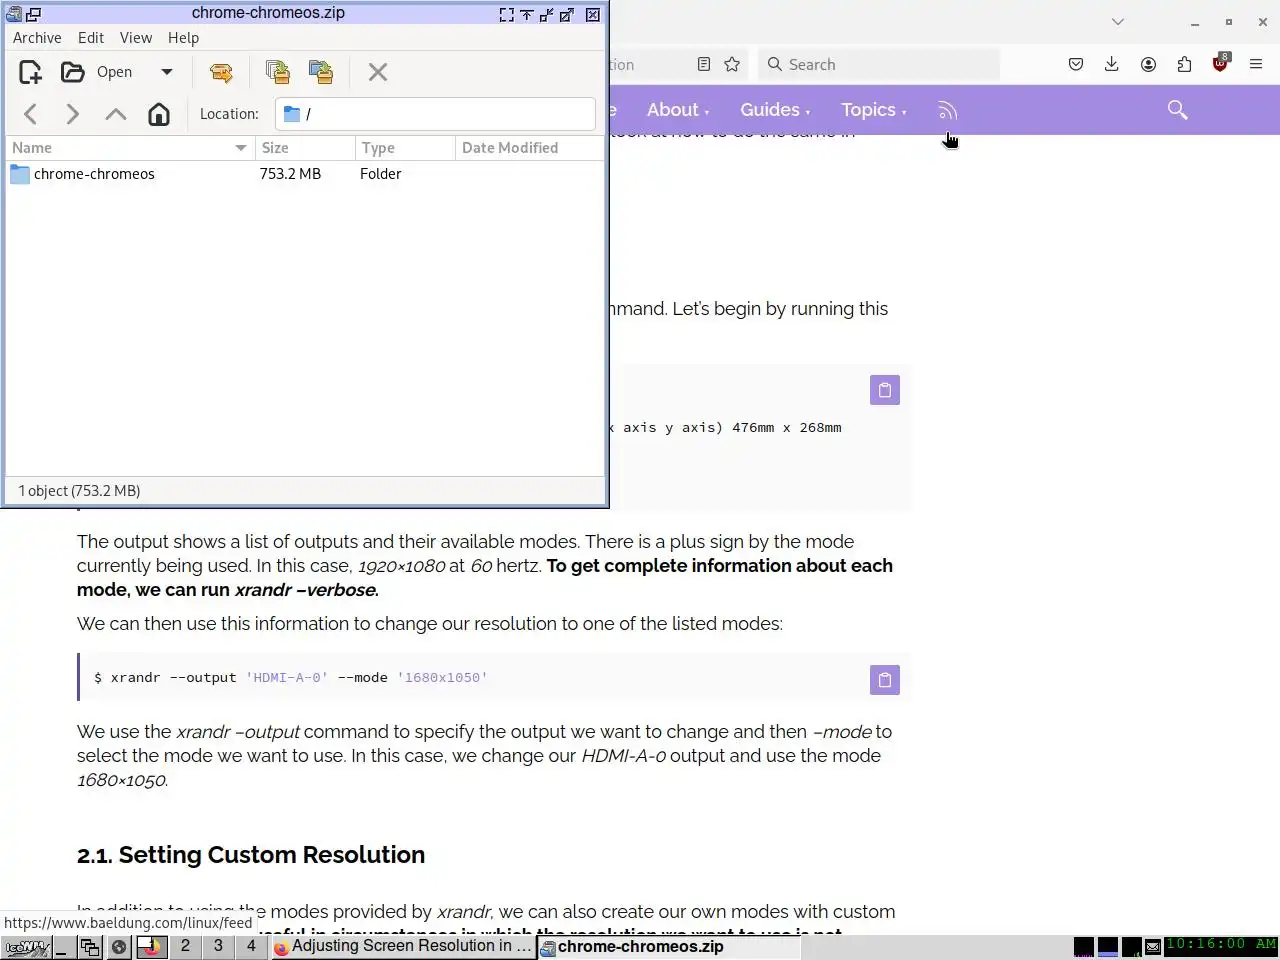
Task: Click the Firefox Search box
Action: click(879, 64)
